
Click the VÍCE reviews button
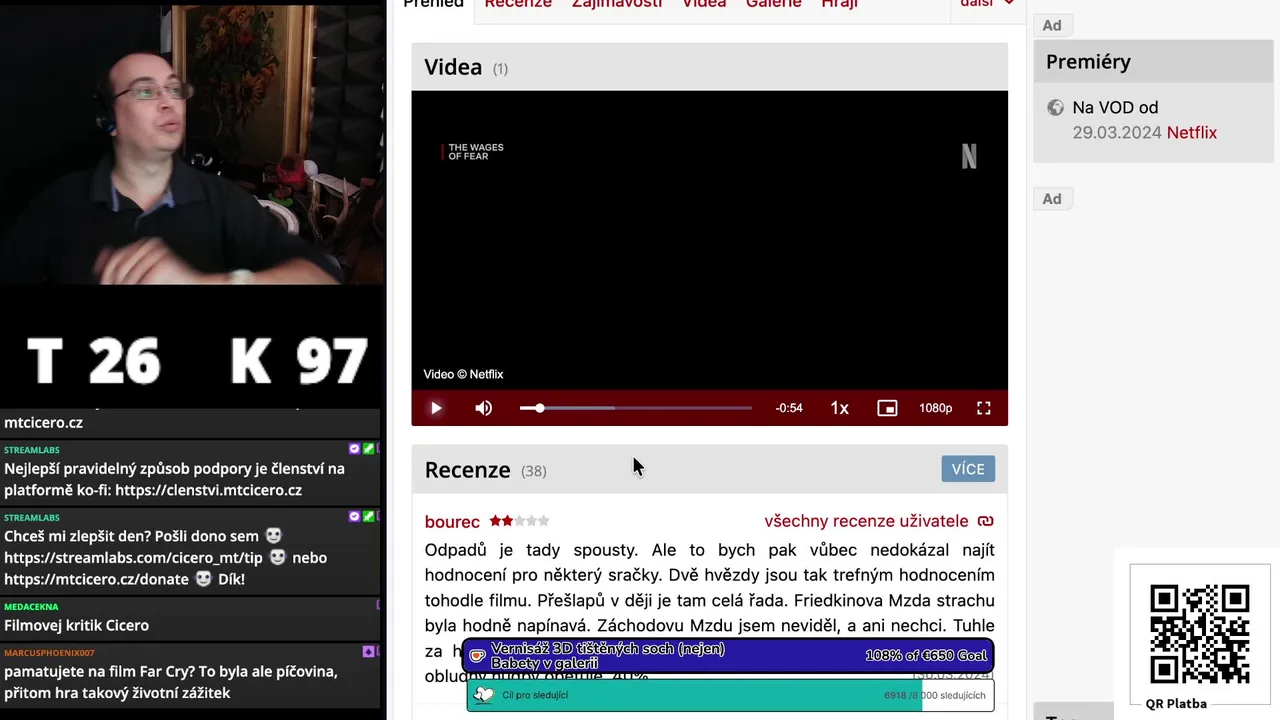968,469
